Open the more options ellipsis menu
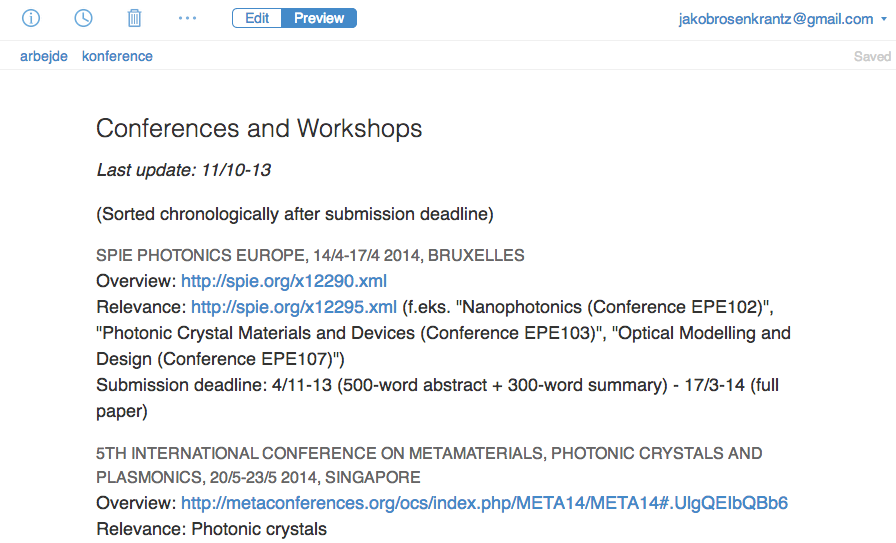This screenshot has height=543, width=896. click(187, 18)
